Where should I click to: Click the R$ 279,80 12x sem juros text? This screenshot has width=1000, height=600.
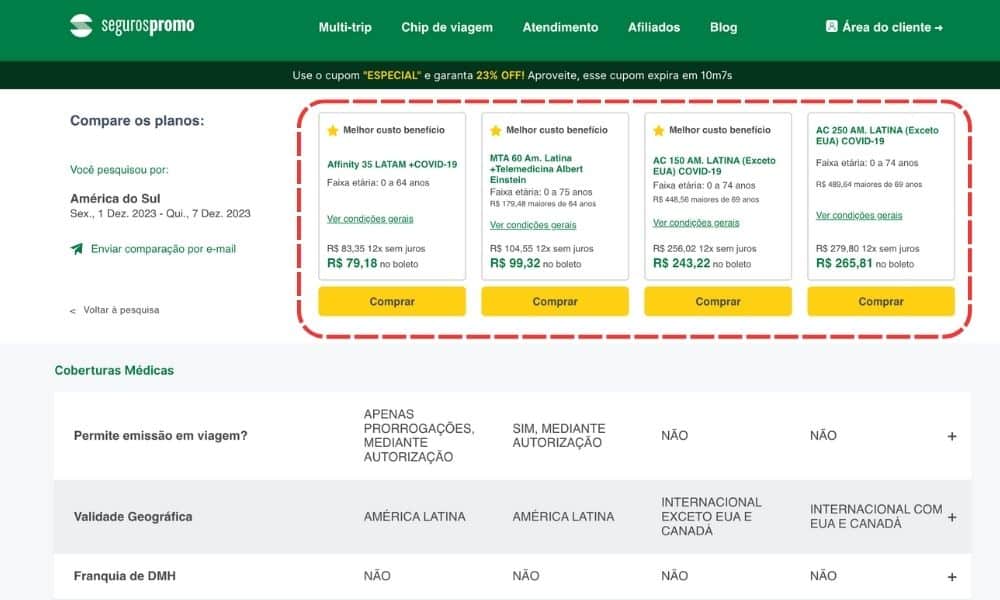coord(867,248)
